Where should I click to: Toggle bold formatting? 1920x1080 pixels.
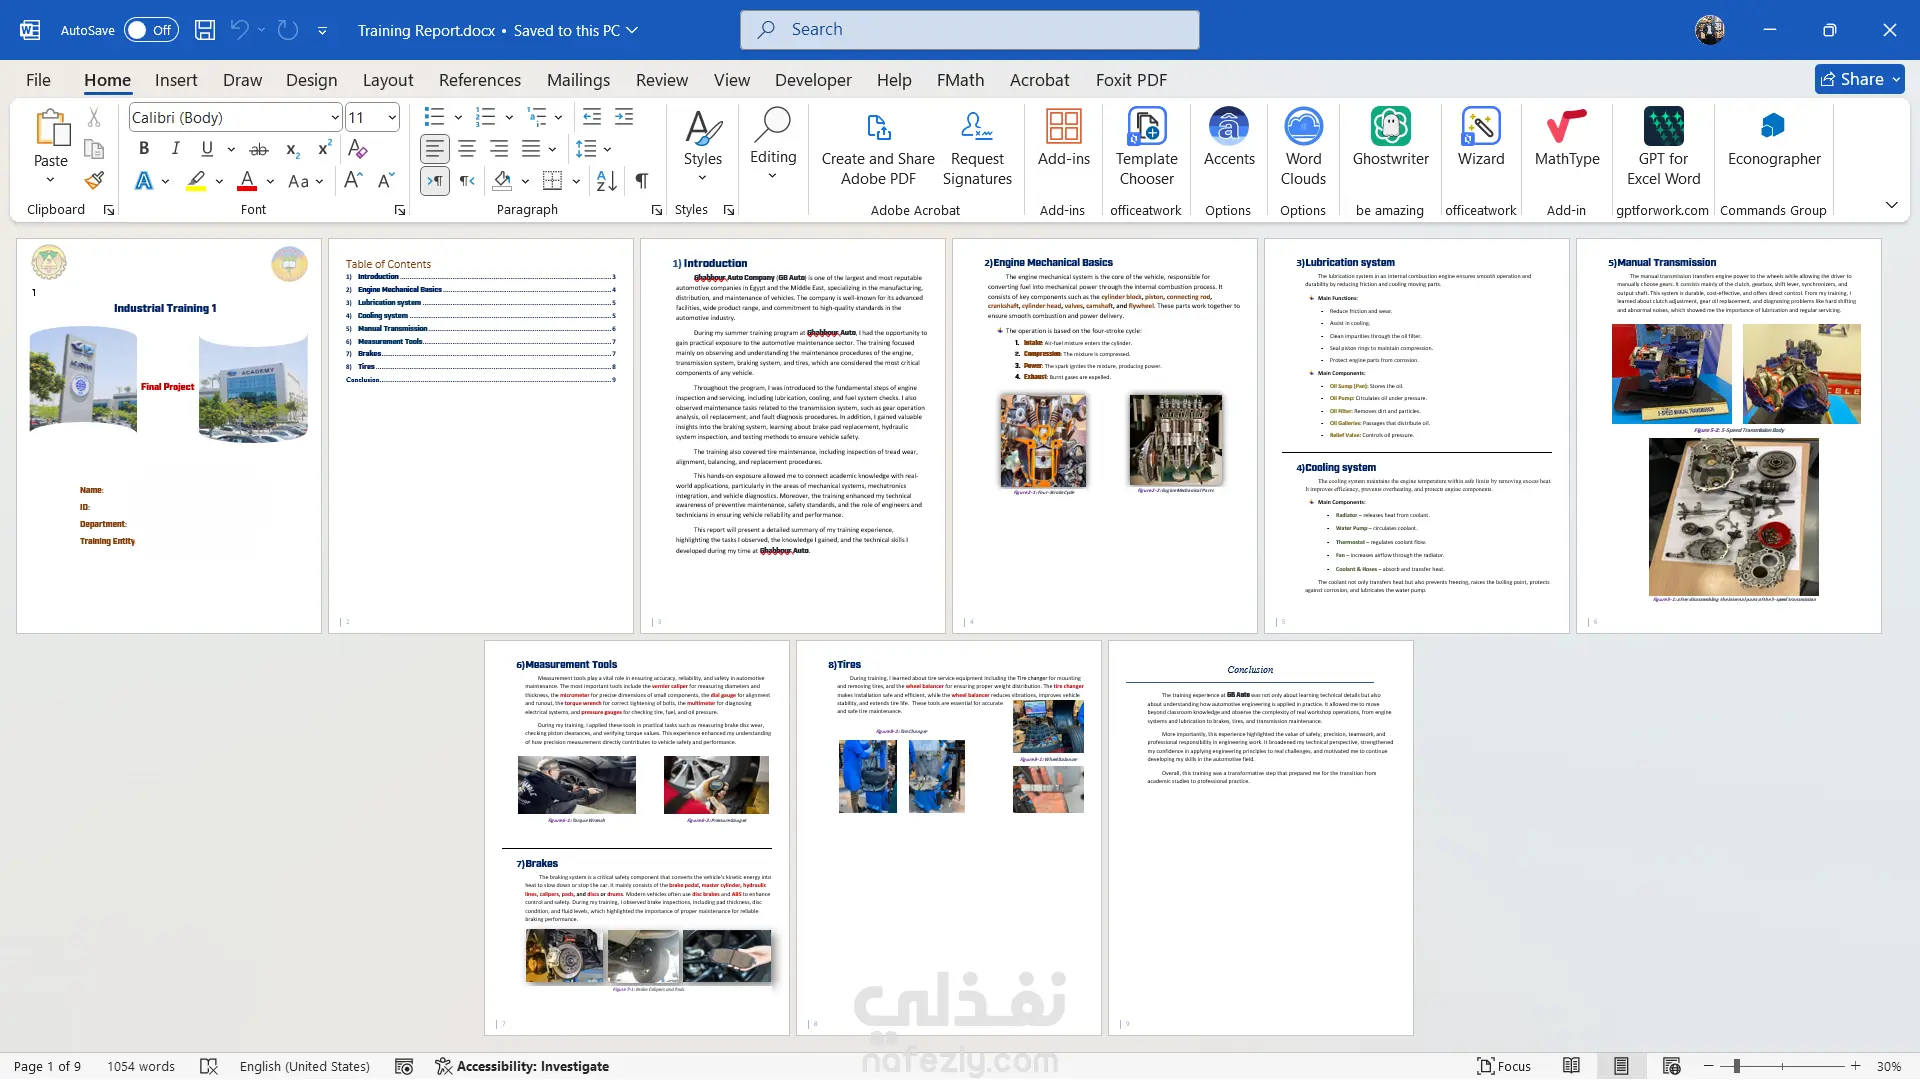[144, 149]
